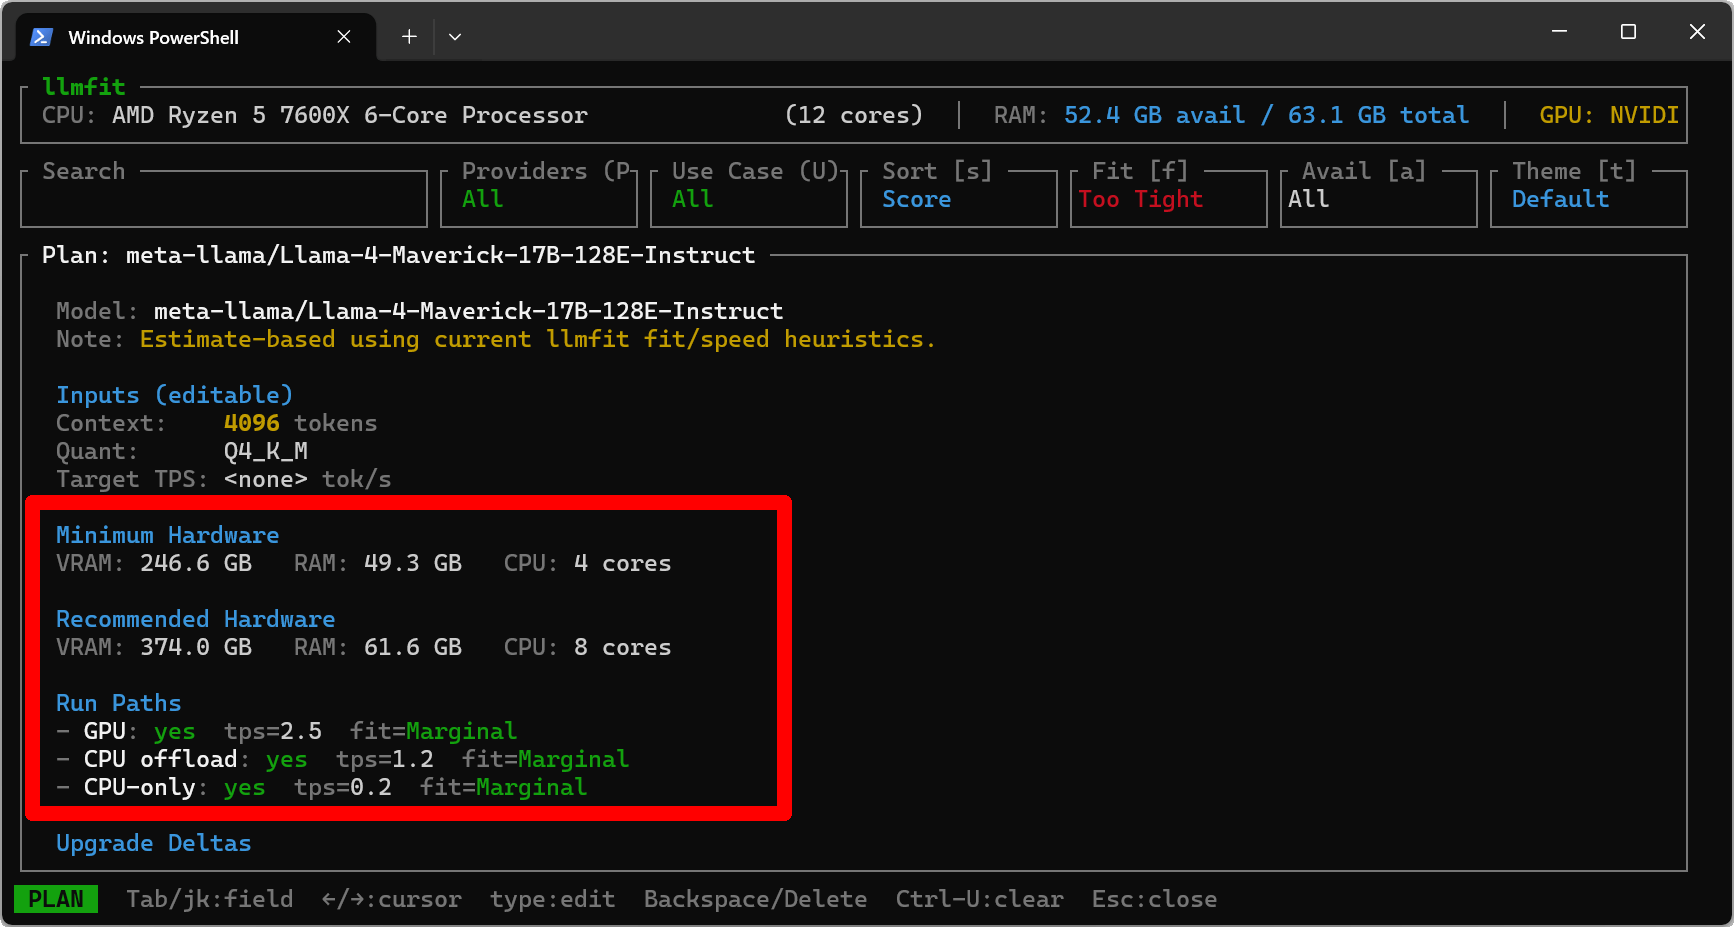Click the green PLAN mode indicator
The height and width of the screenshot is (927, 1734).
tap(56, 899)
